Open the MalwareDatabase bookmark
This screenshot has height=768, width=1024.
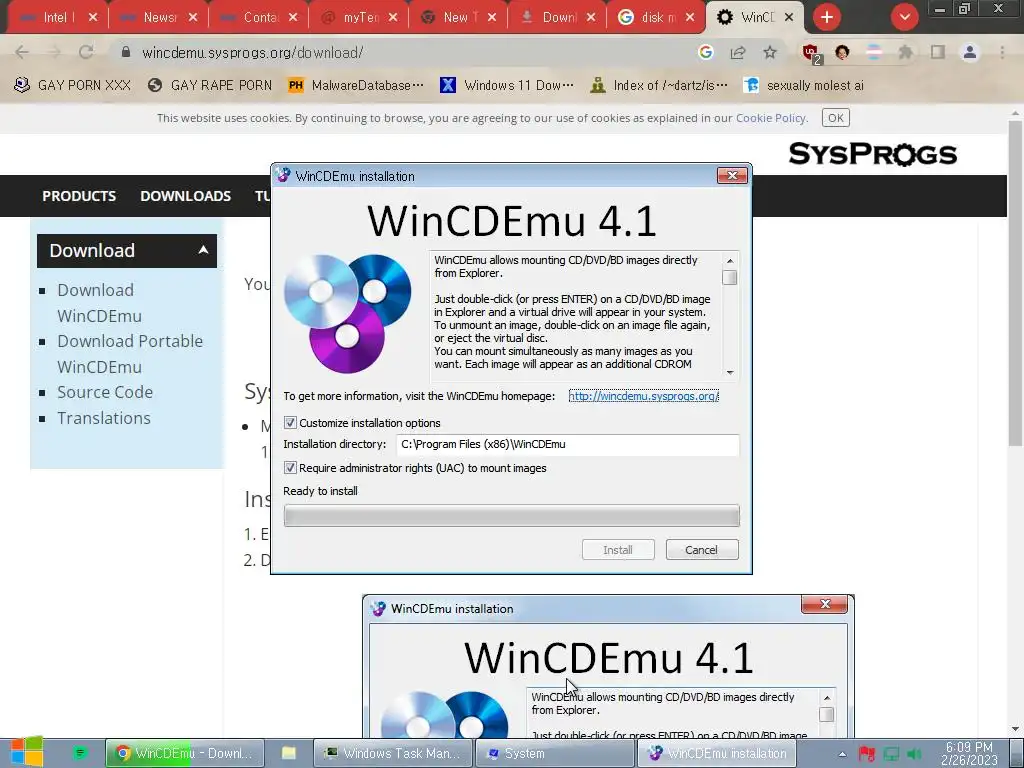tap(355, 86)
